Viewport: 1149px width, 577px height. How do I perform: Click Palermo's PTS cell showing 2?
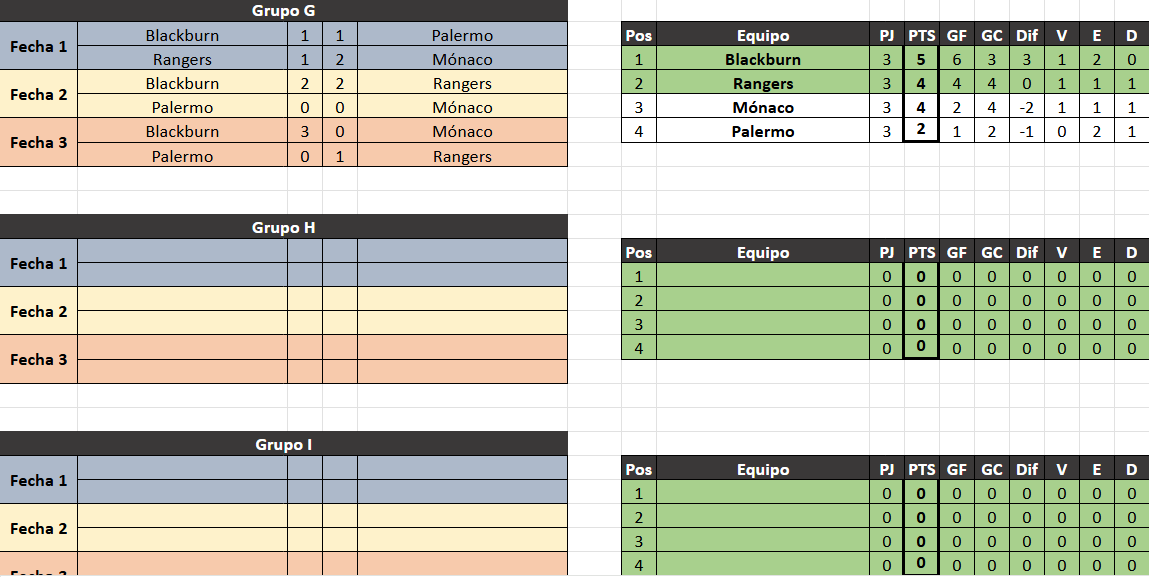921,131
